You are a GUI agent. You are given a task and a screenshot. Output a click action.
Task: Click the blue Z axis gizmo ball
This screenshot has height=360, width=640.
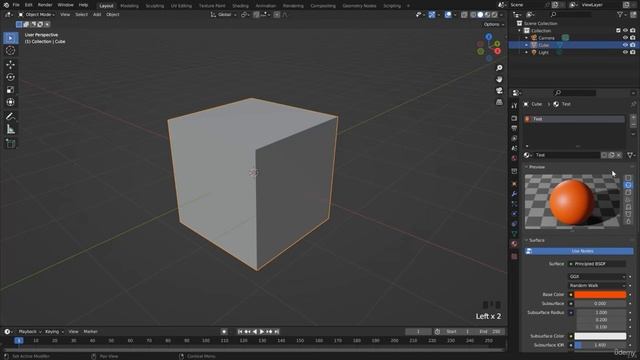click(489, 37)
